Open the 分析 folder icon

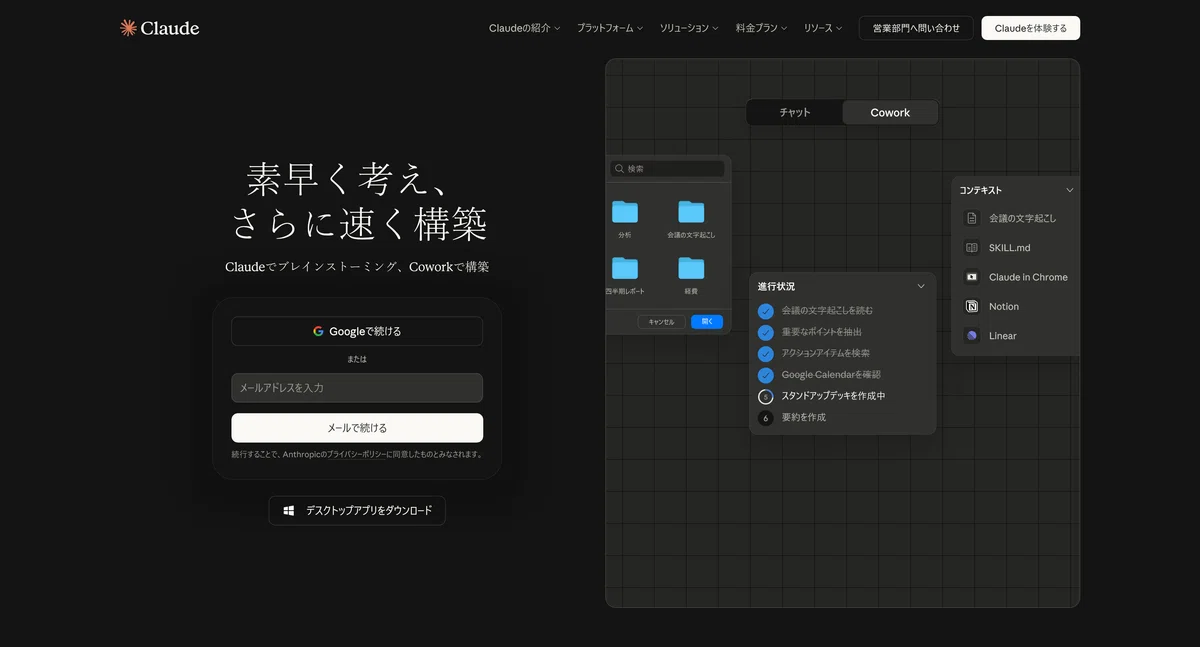point(625,211)
